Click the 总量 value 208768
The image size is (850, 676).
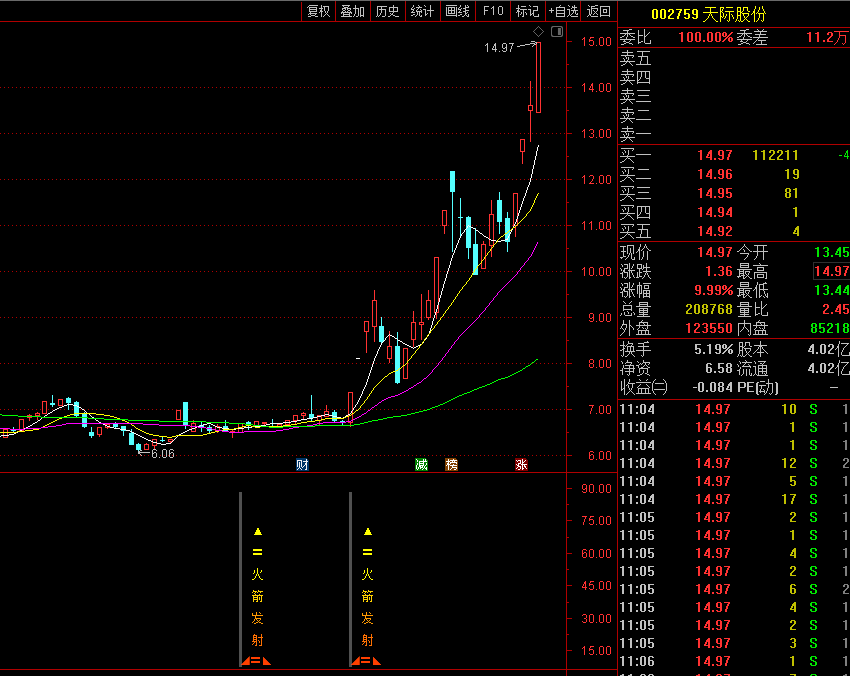tap(709, 310)
